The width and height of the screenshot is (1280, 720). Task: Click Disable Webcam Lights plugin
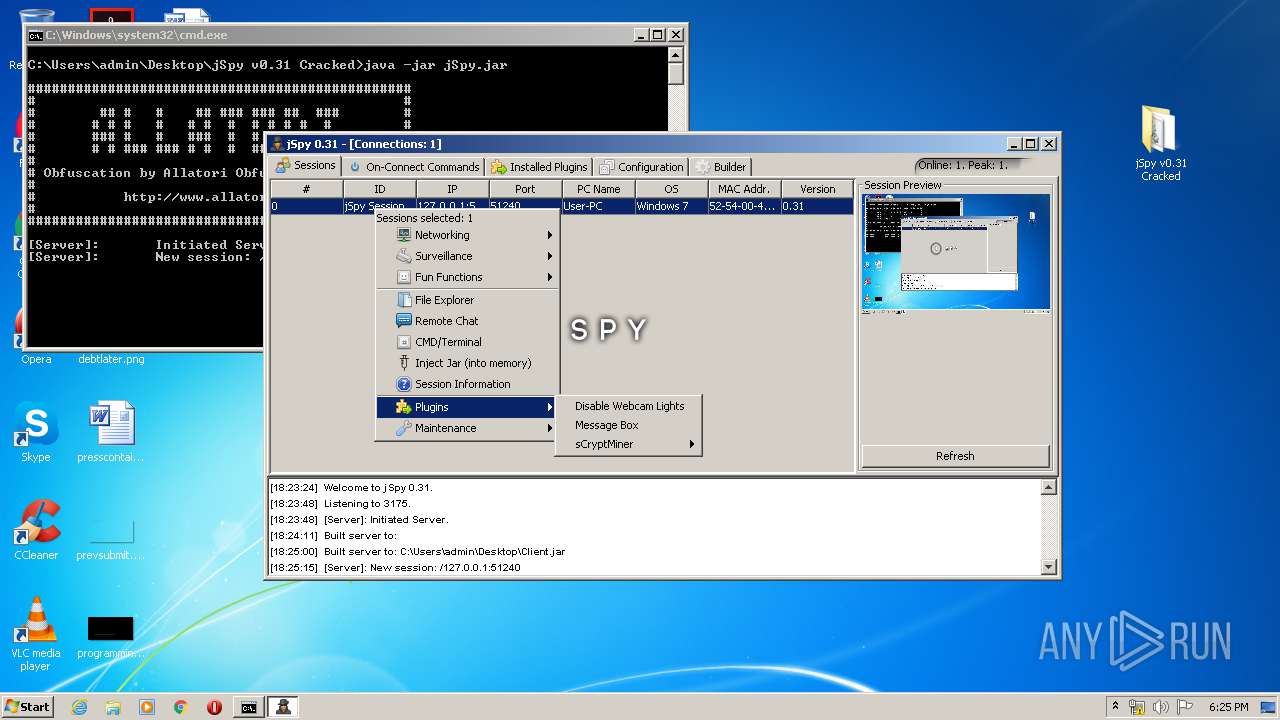pyautogui.click(x=629, y=406)
